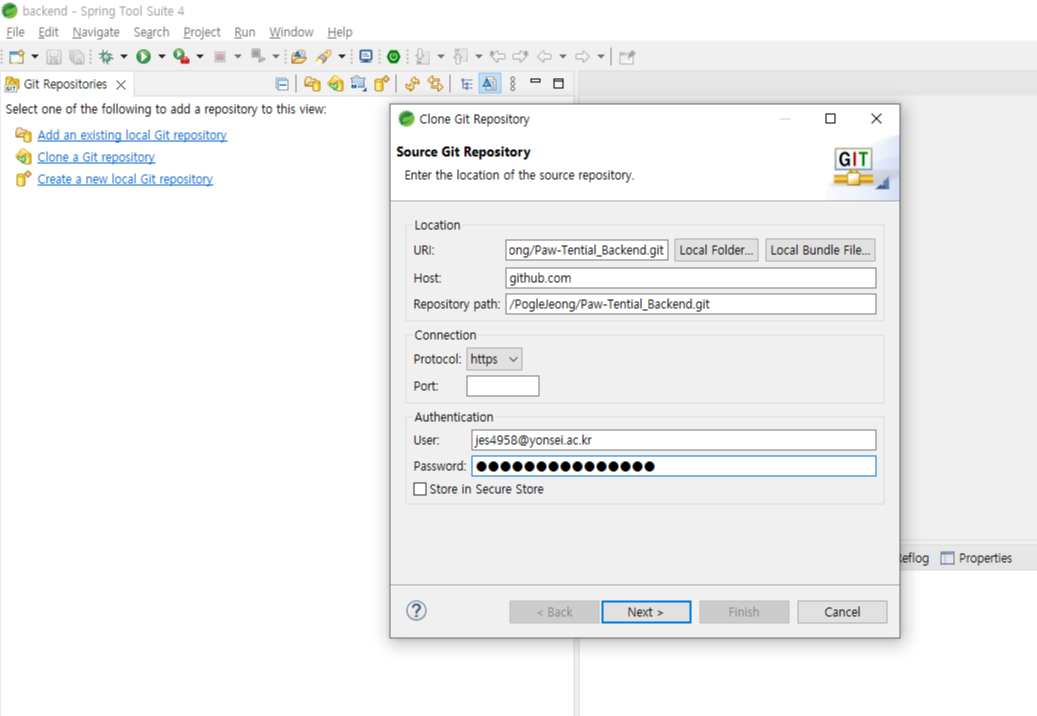
Task: Click the Password field
Action: click(x=673, y=466)
